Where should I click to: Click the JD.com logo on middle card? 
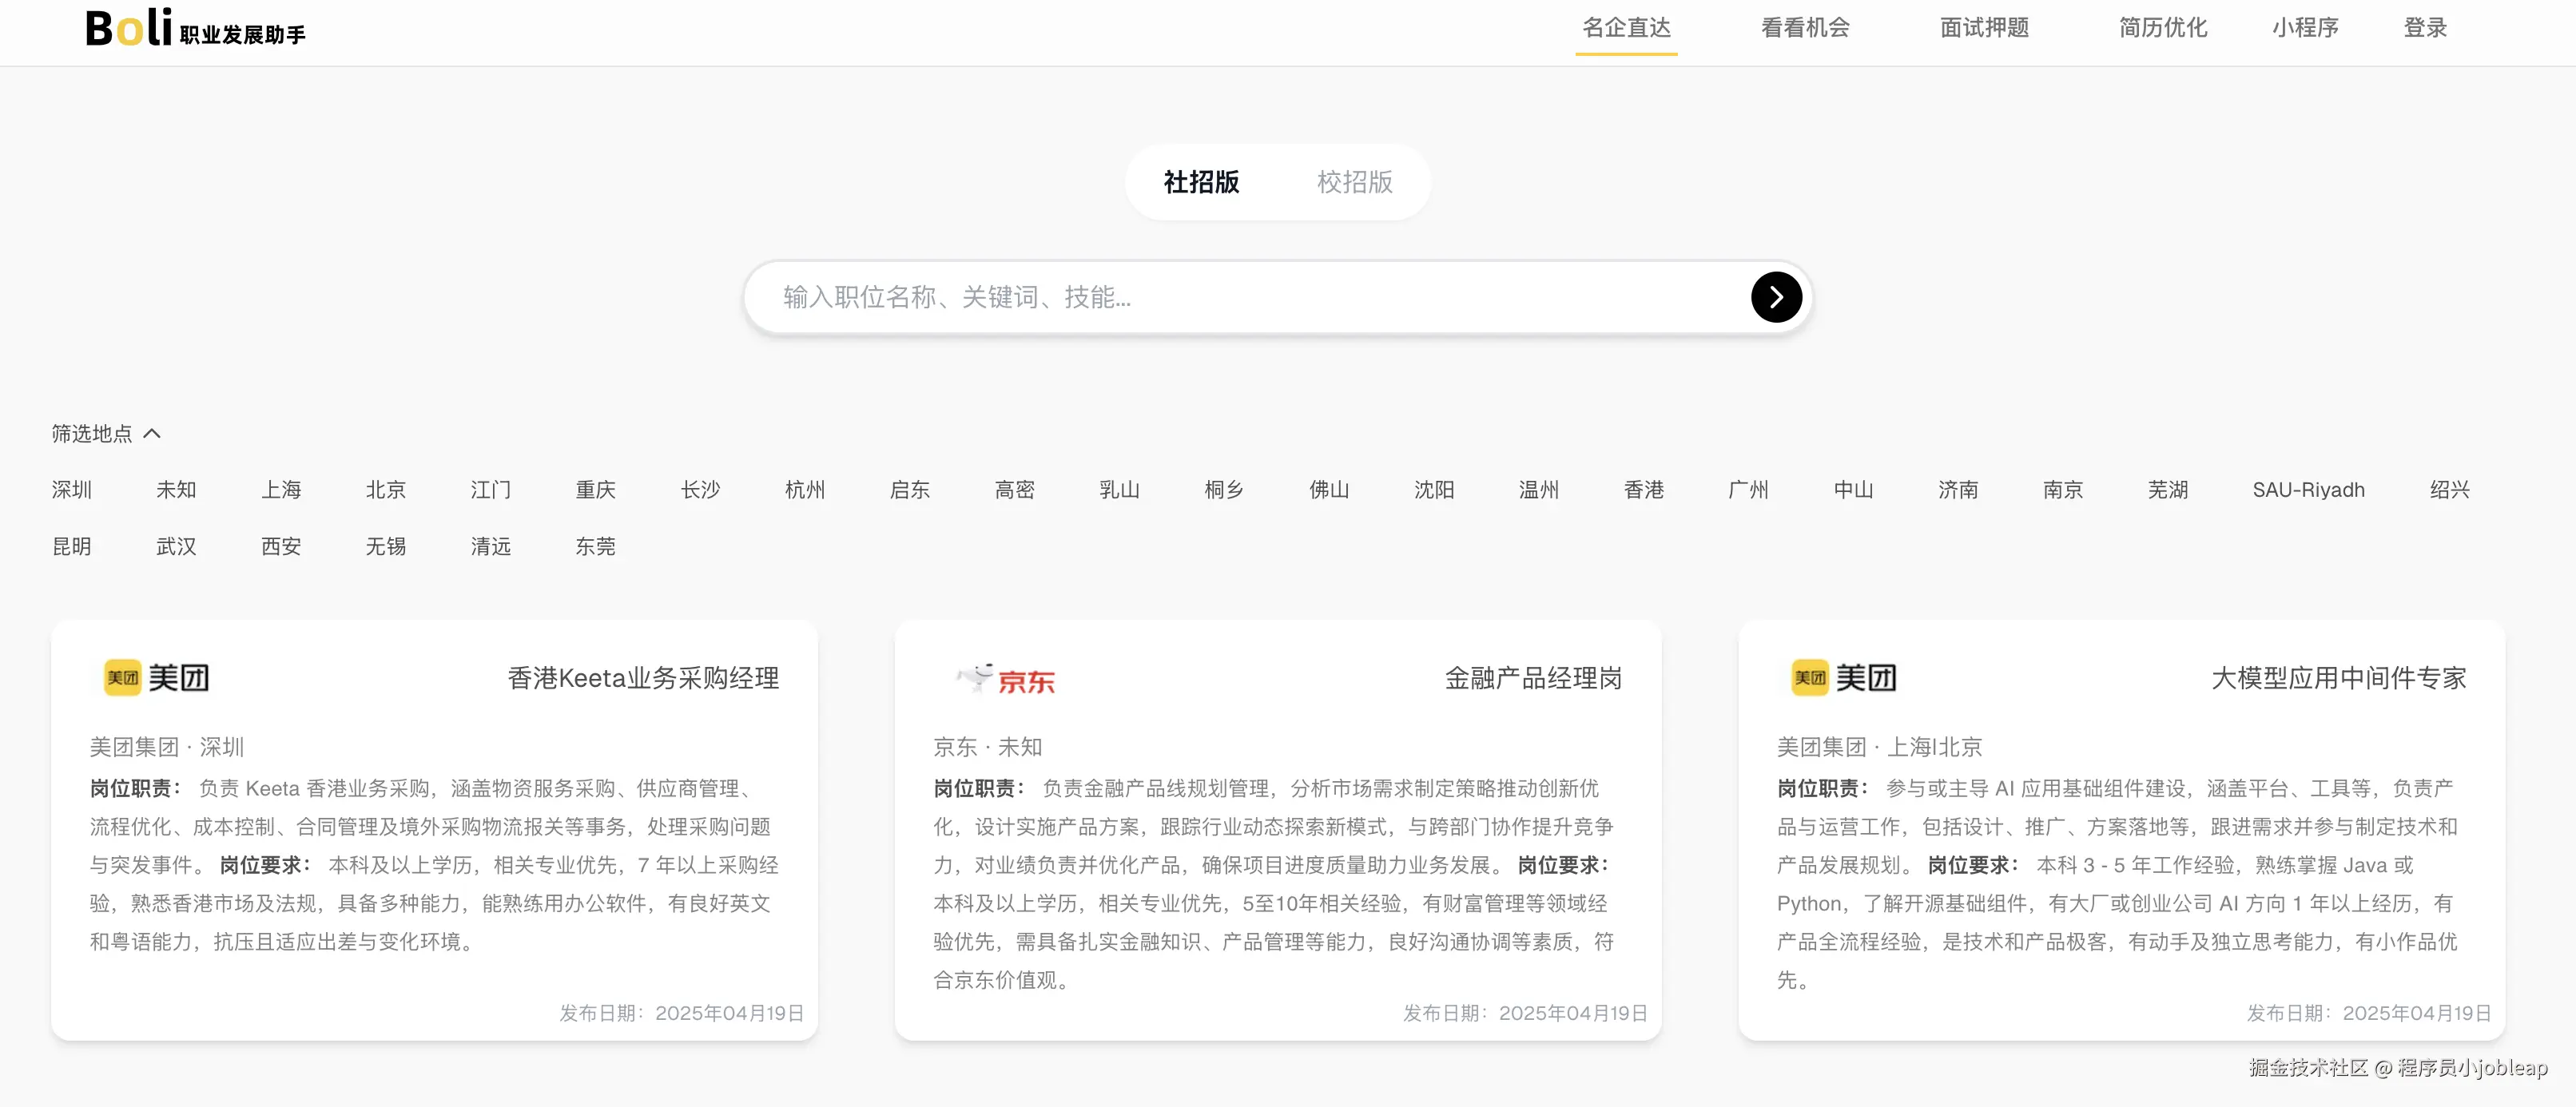[x=1005, y=679]
